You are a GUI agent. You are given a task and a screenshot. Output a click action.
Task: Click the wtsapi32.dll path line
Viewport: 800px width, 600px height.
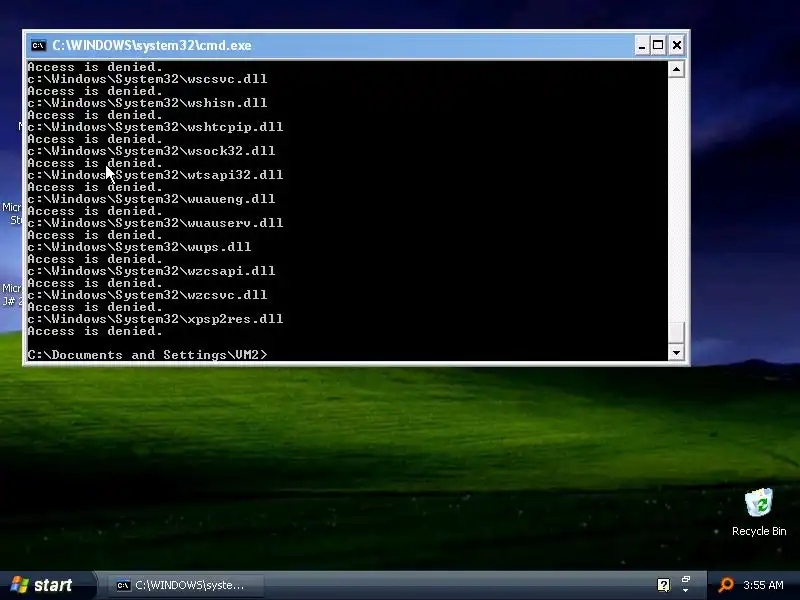pos(155,175)
